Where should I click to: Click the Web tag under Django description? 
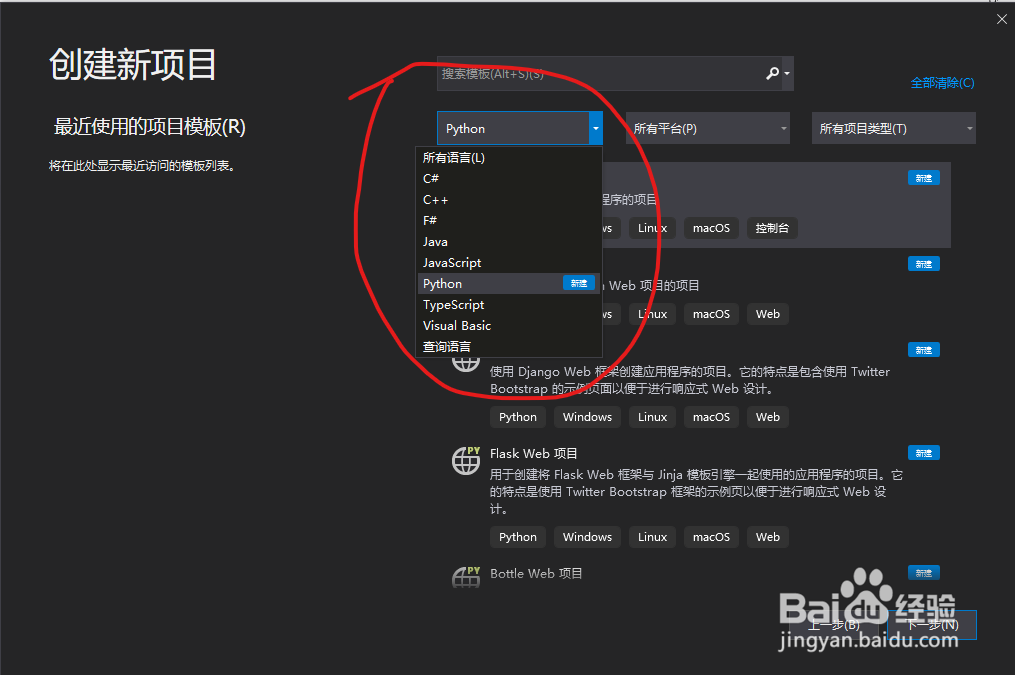tap(768, 417)
